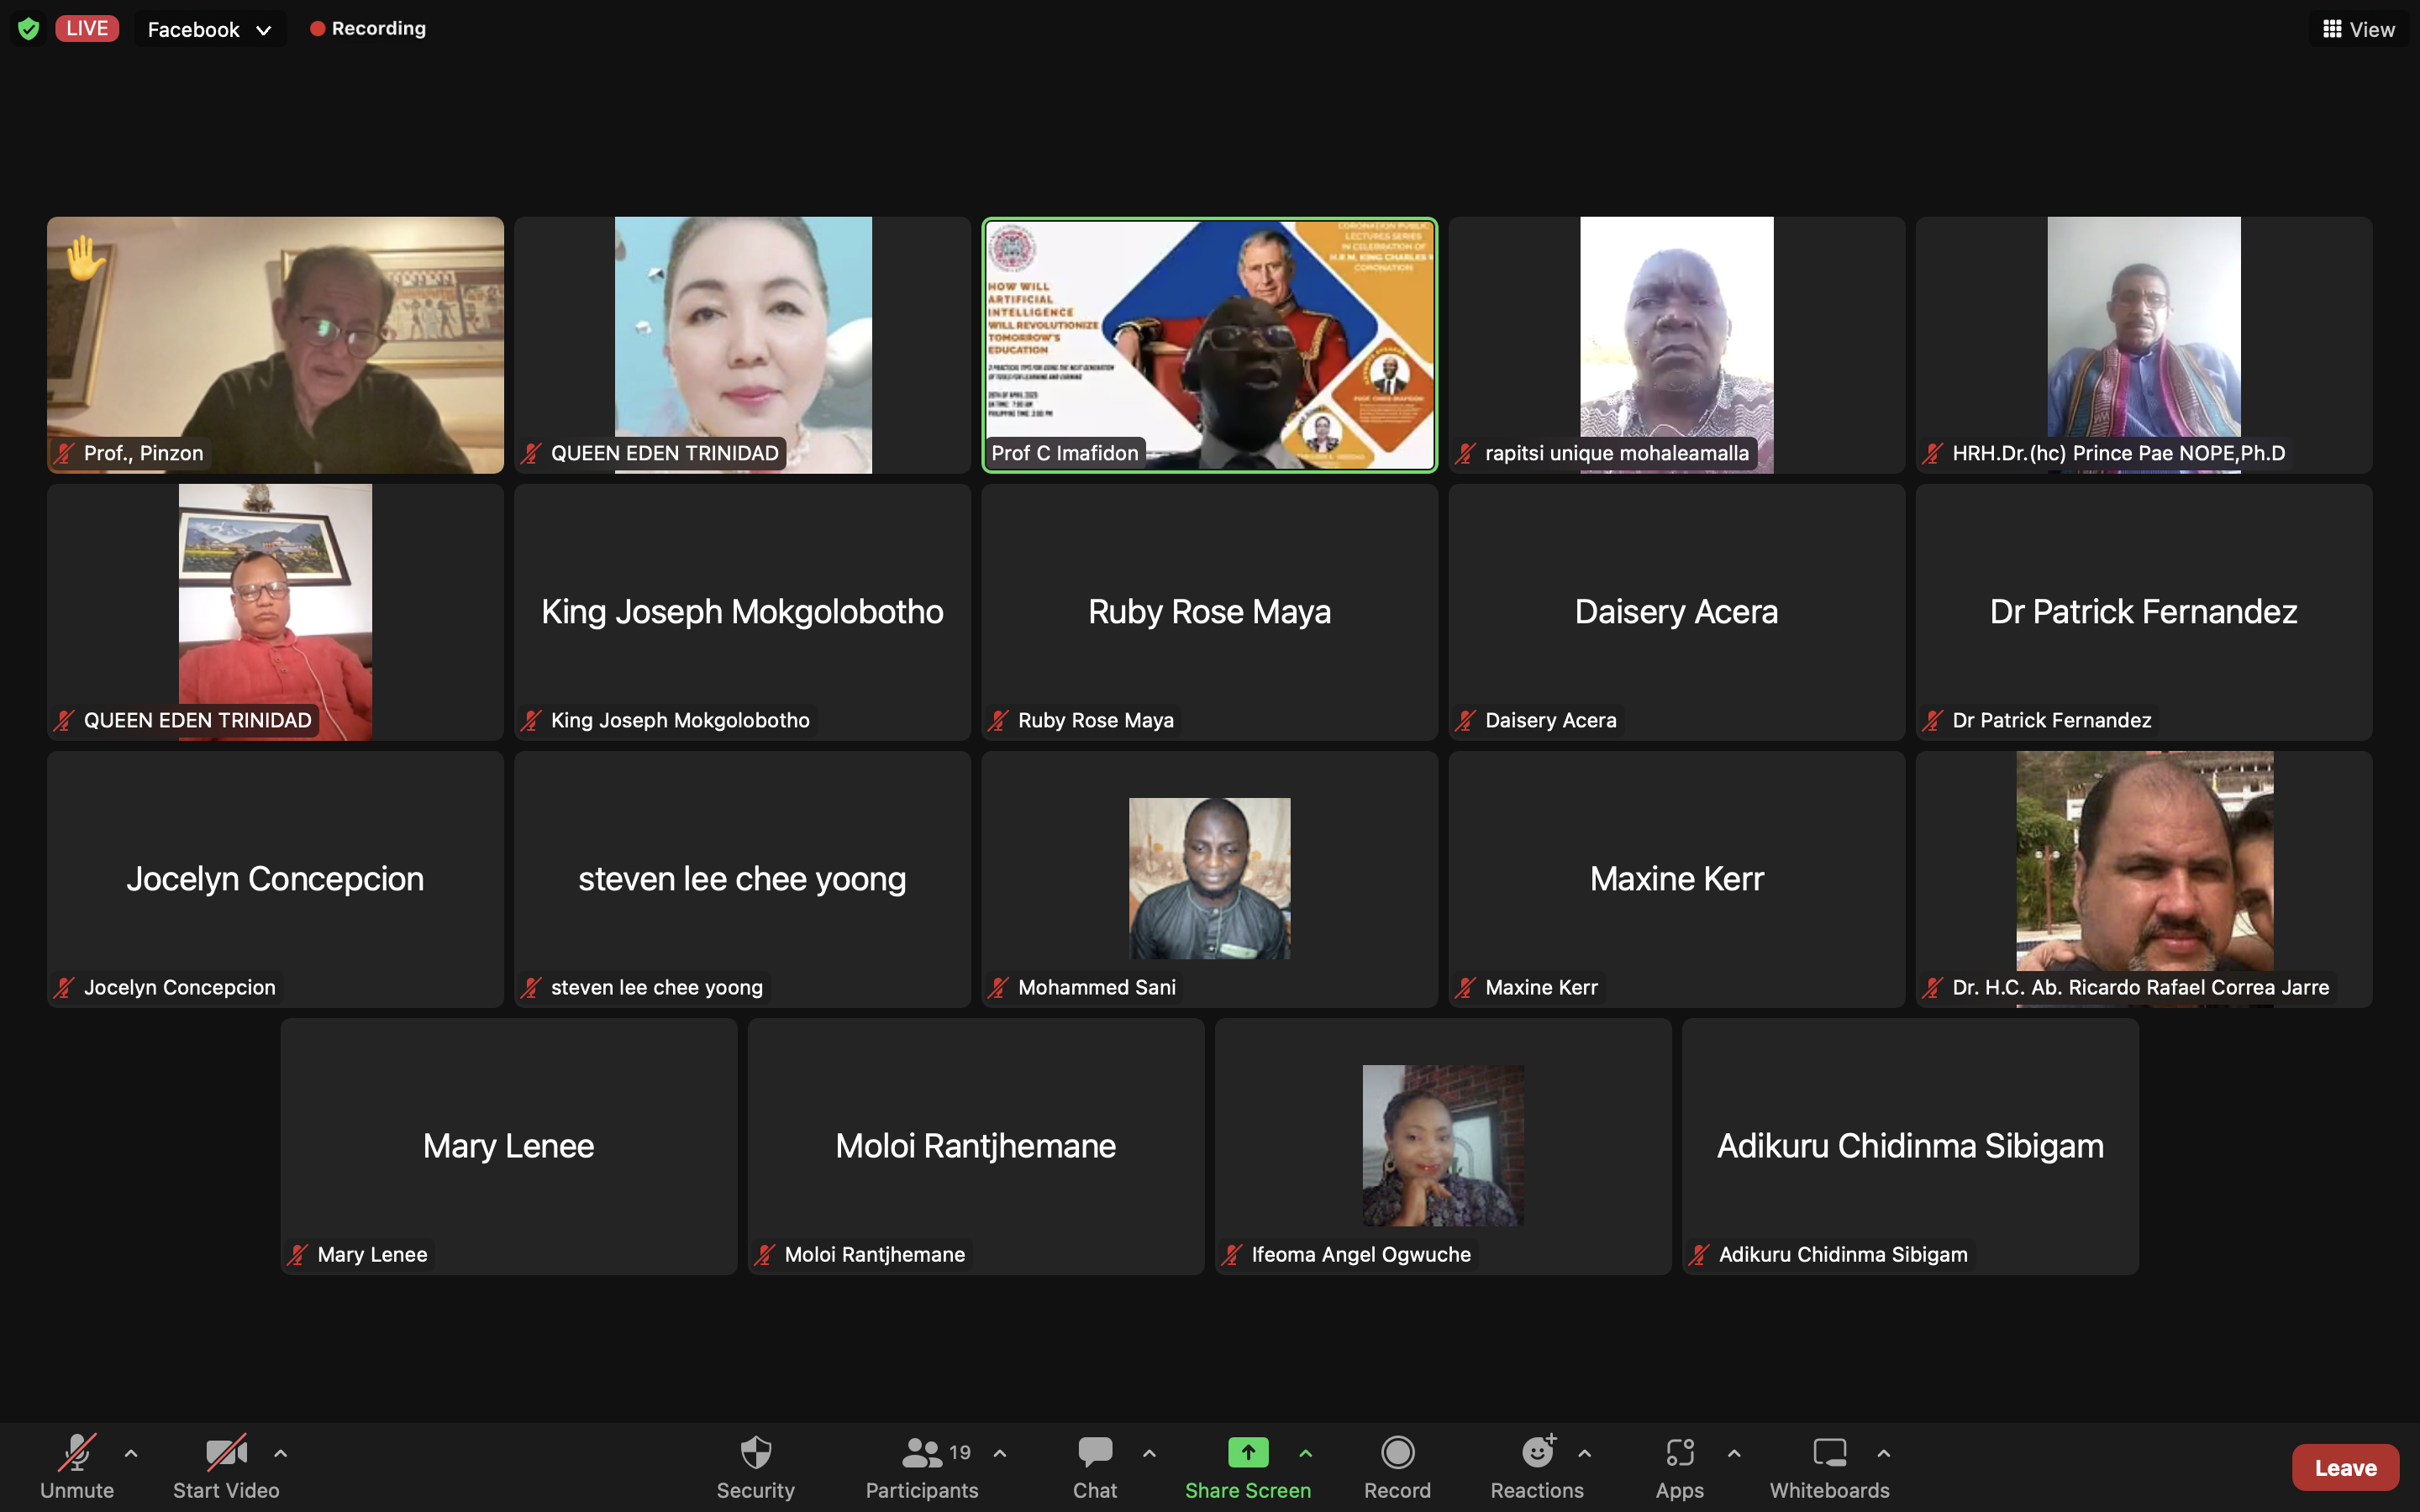This screenshot has width=2420, height=1512.
Task: Open the Security shield icon
Action: pyautogui.click(x=755, y=1452)
